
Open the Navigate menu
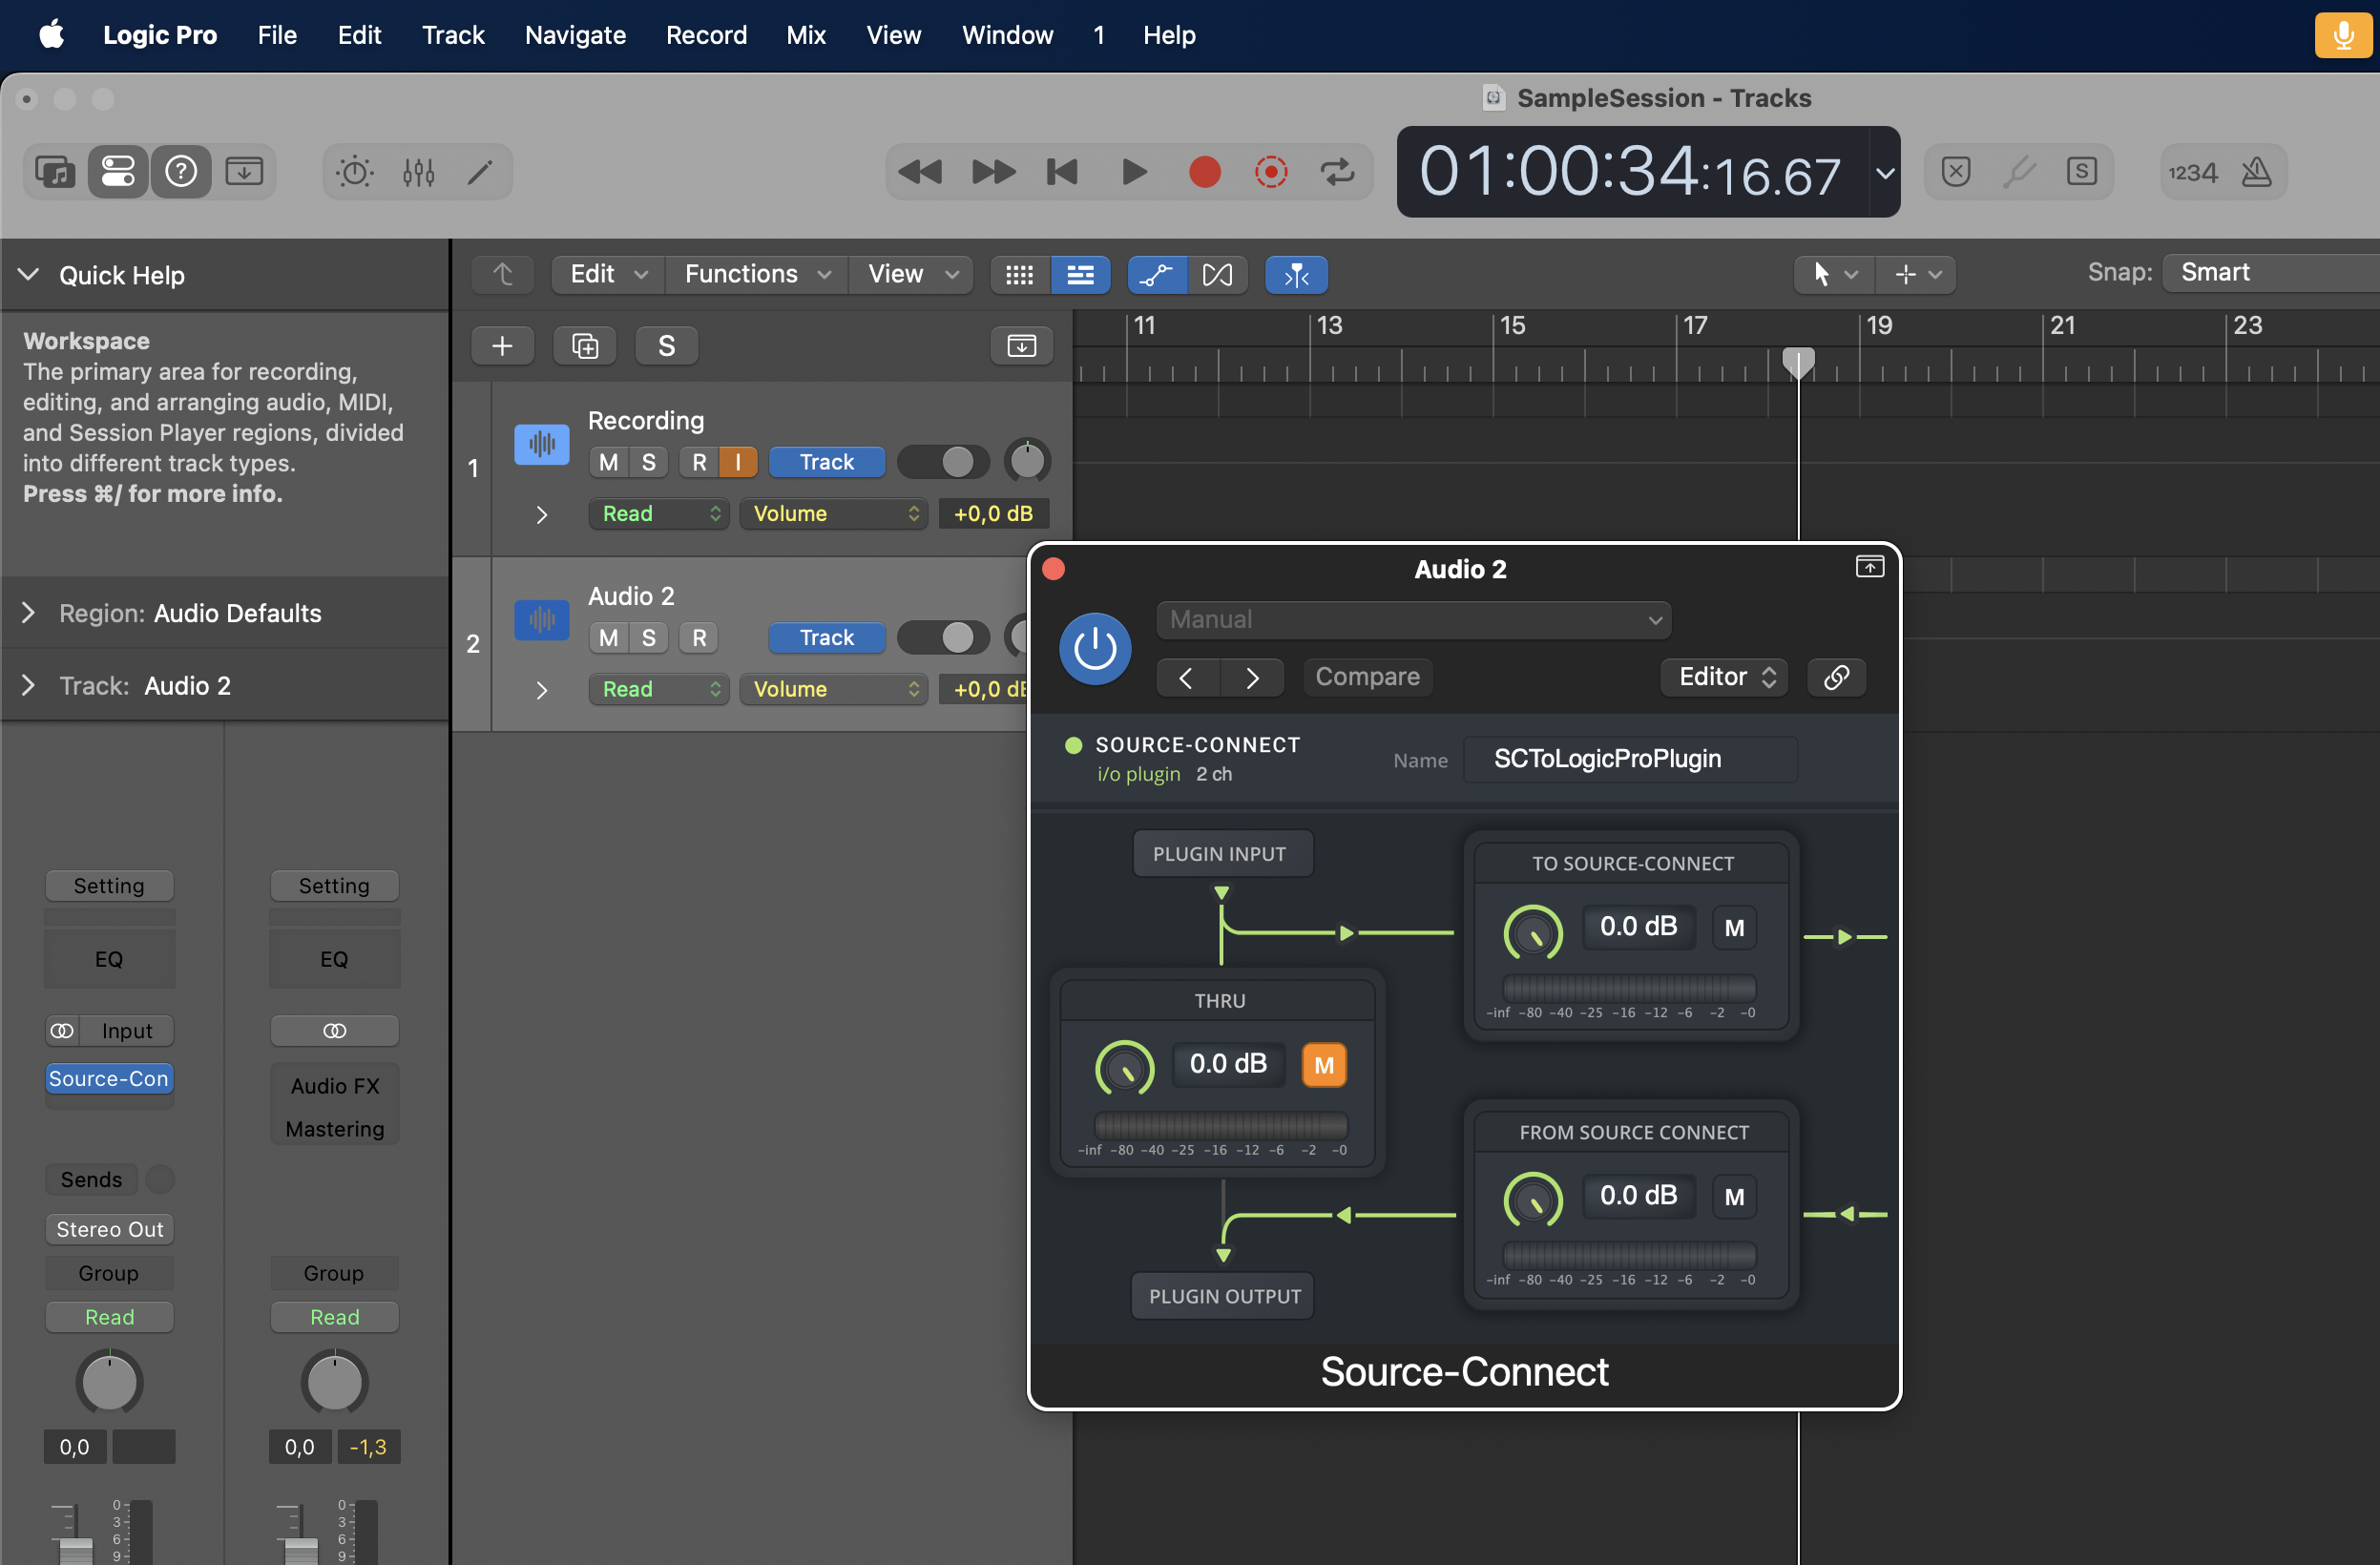[575, 35]
